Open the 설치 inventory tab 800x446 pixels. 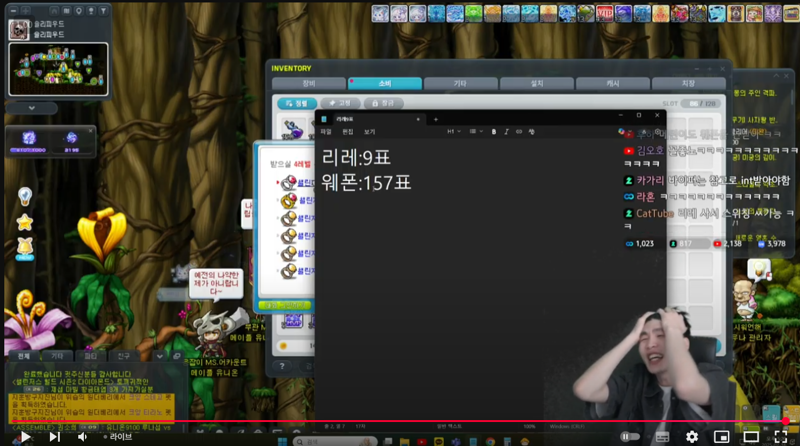coord(537,83)
